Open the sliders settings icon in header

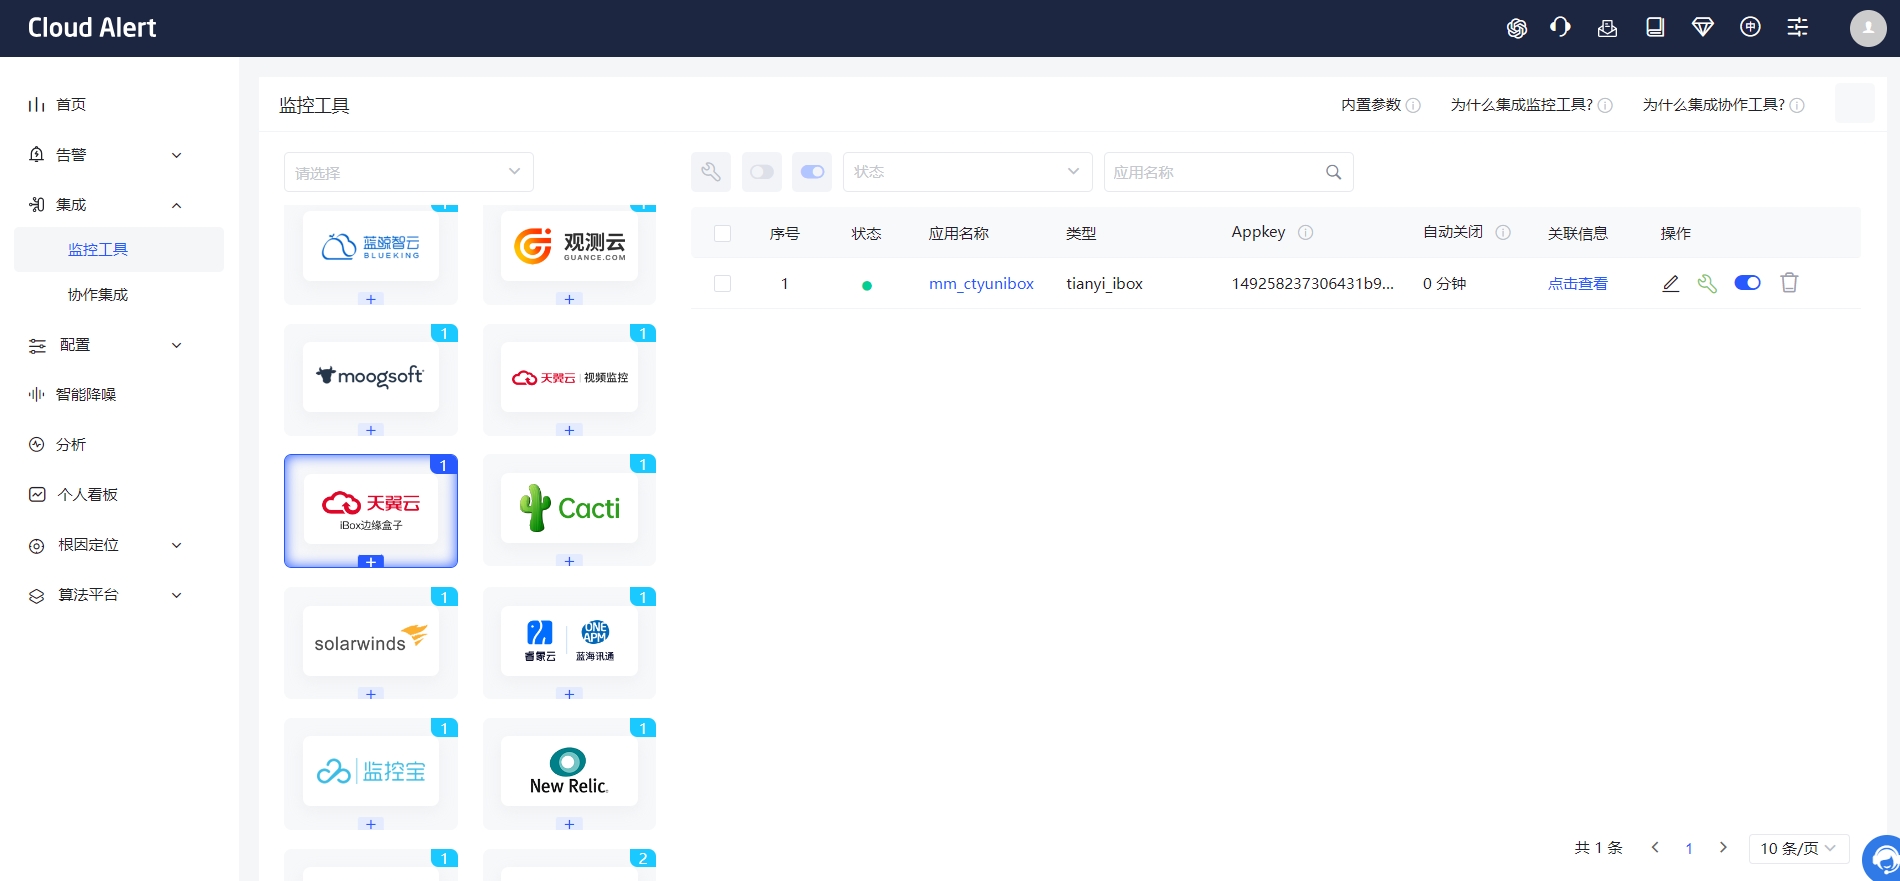1798,28
